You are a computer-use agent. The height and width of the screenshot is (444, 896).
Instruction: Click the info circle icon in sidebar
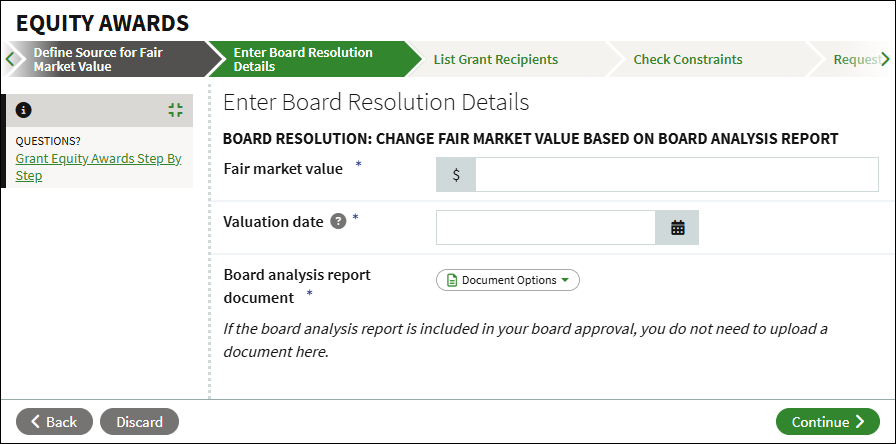23,110
